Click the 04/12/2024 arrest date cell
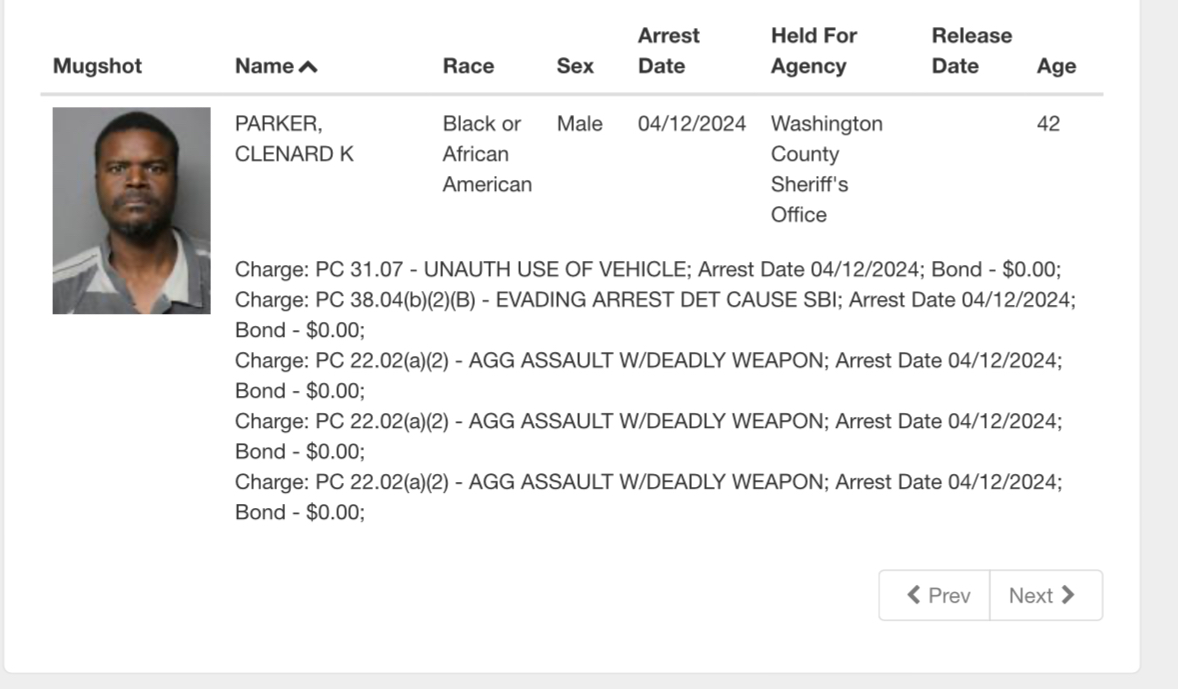The width and height of the screenshot is (1178, 689). 692,124
